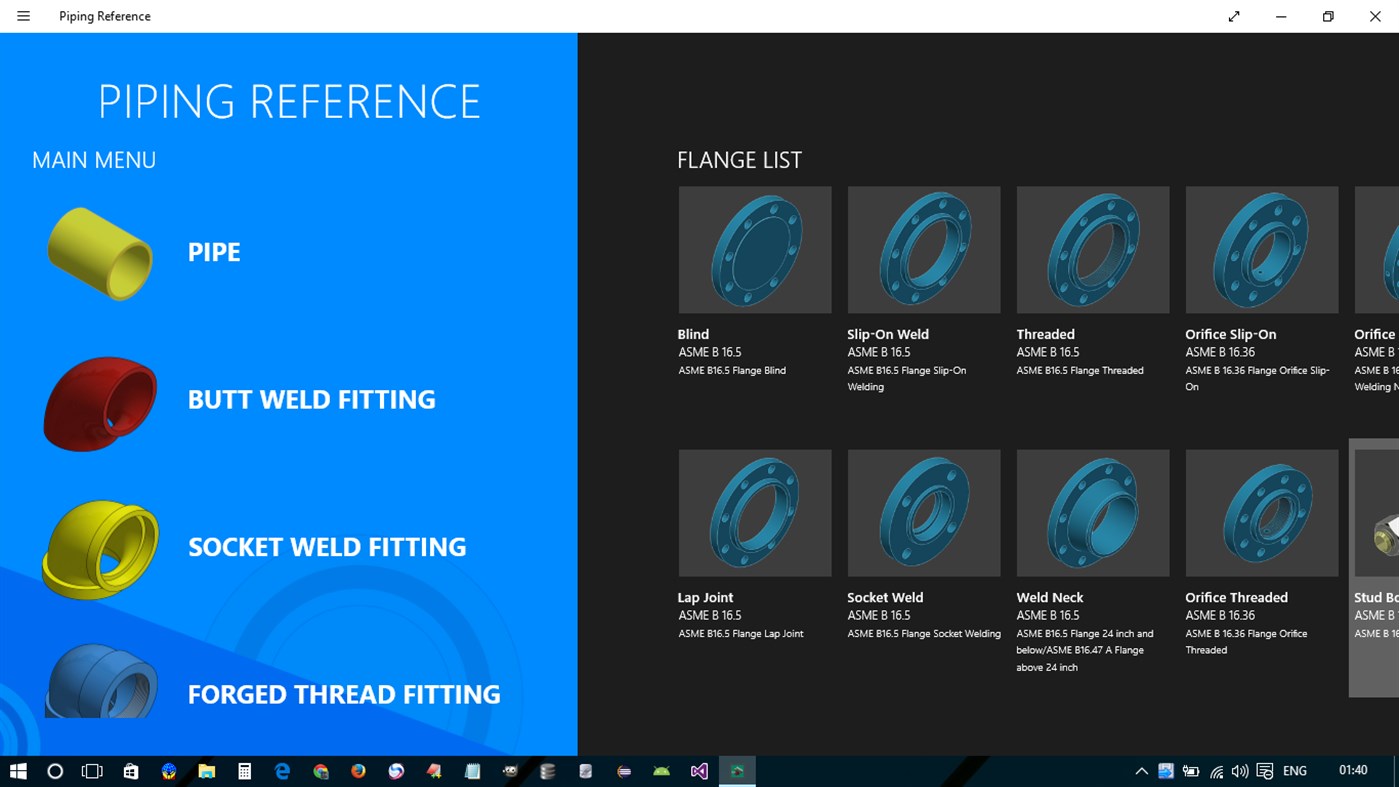
Task: Toggle the speaker volume icon in system tray
Action: [x=1239, y=770]
